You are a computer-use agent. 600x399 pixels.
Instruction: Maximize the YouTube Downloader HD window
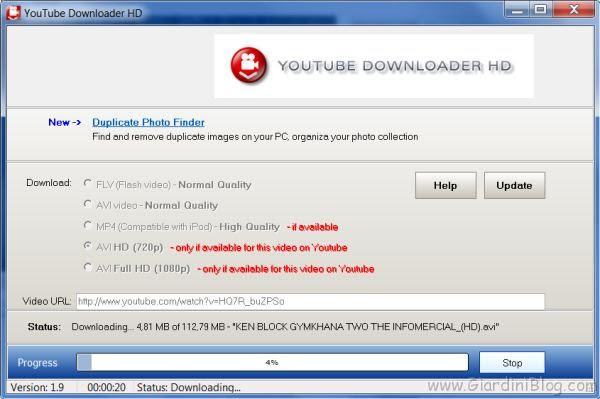point(540,10)
